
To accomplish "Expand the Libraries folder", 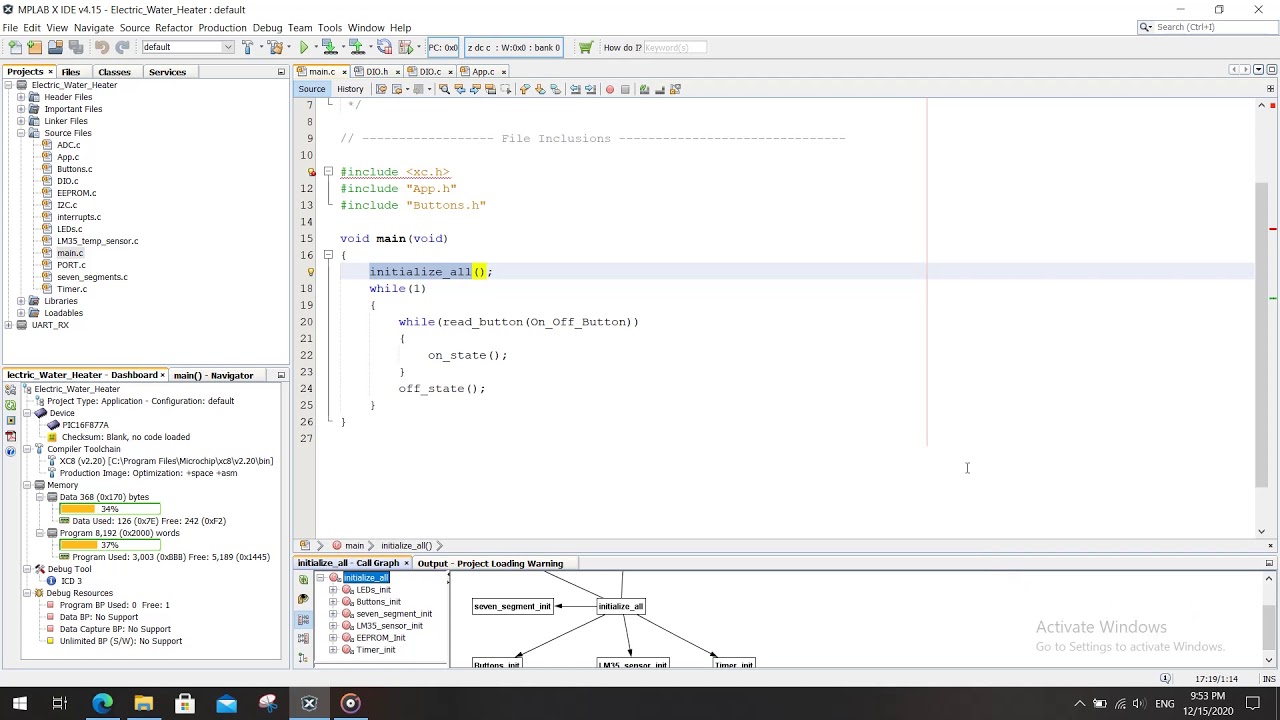I will click(x=21, y=301).
